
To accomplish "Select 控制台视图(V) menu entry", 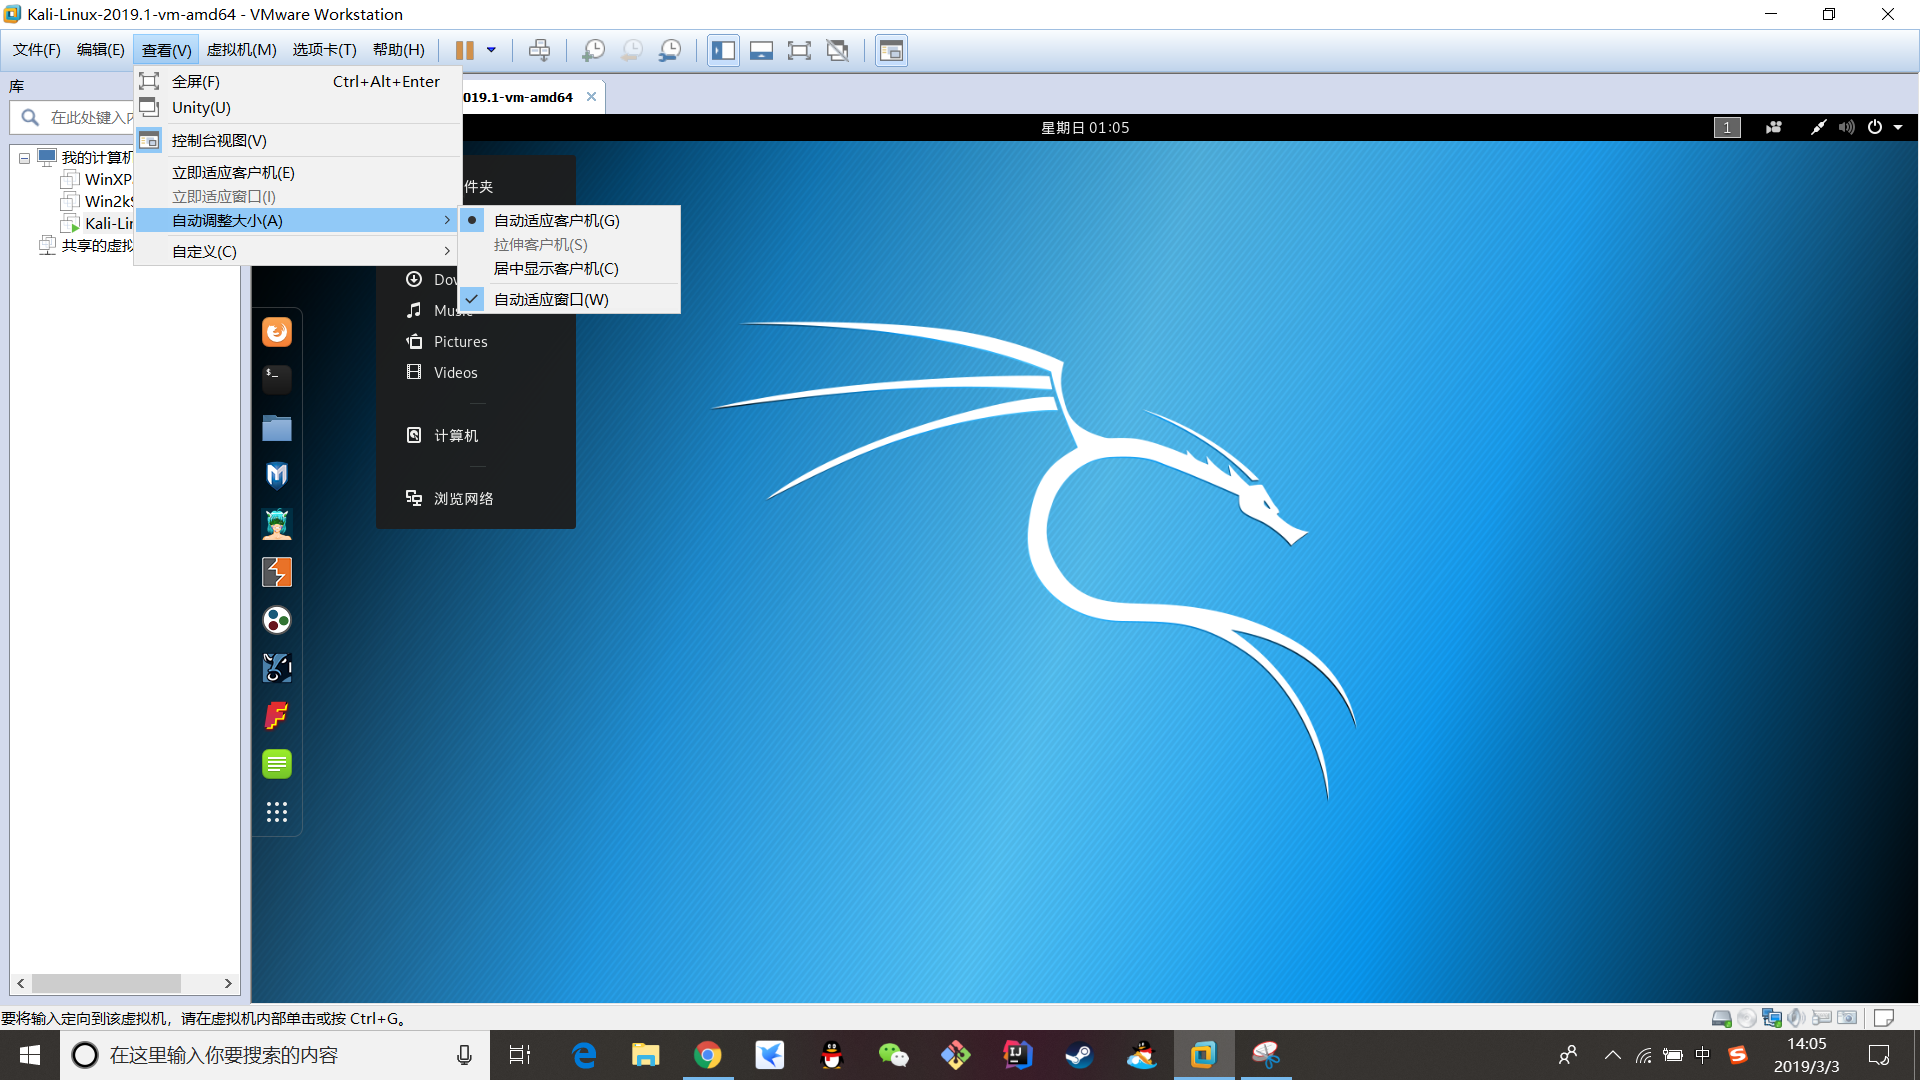I will pyautogui.click(x=298, y=141).
